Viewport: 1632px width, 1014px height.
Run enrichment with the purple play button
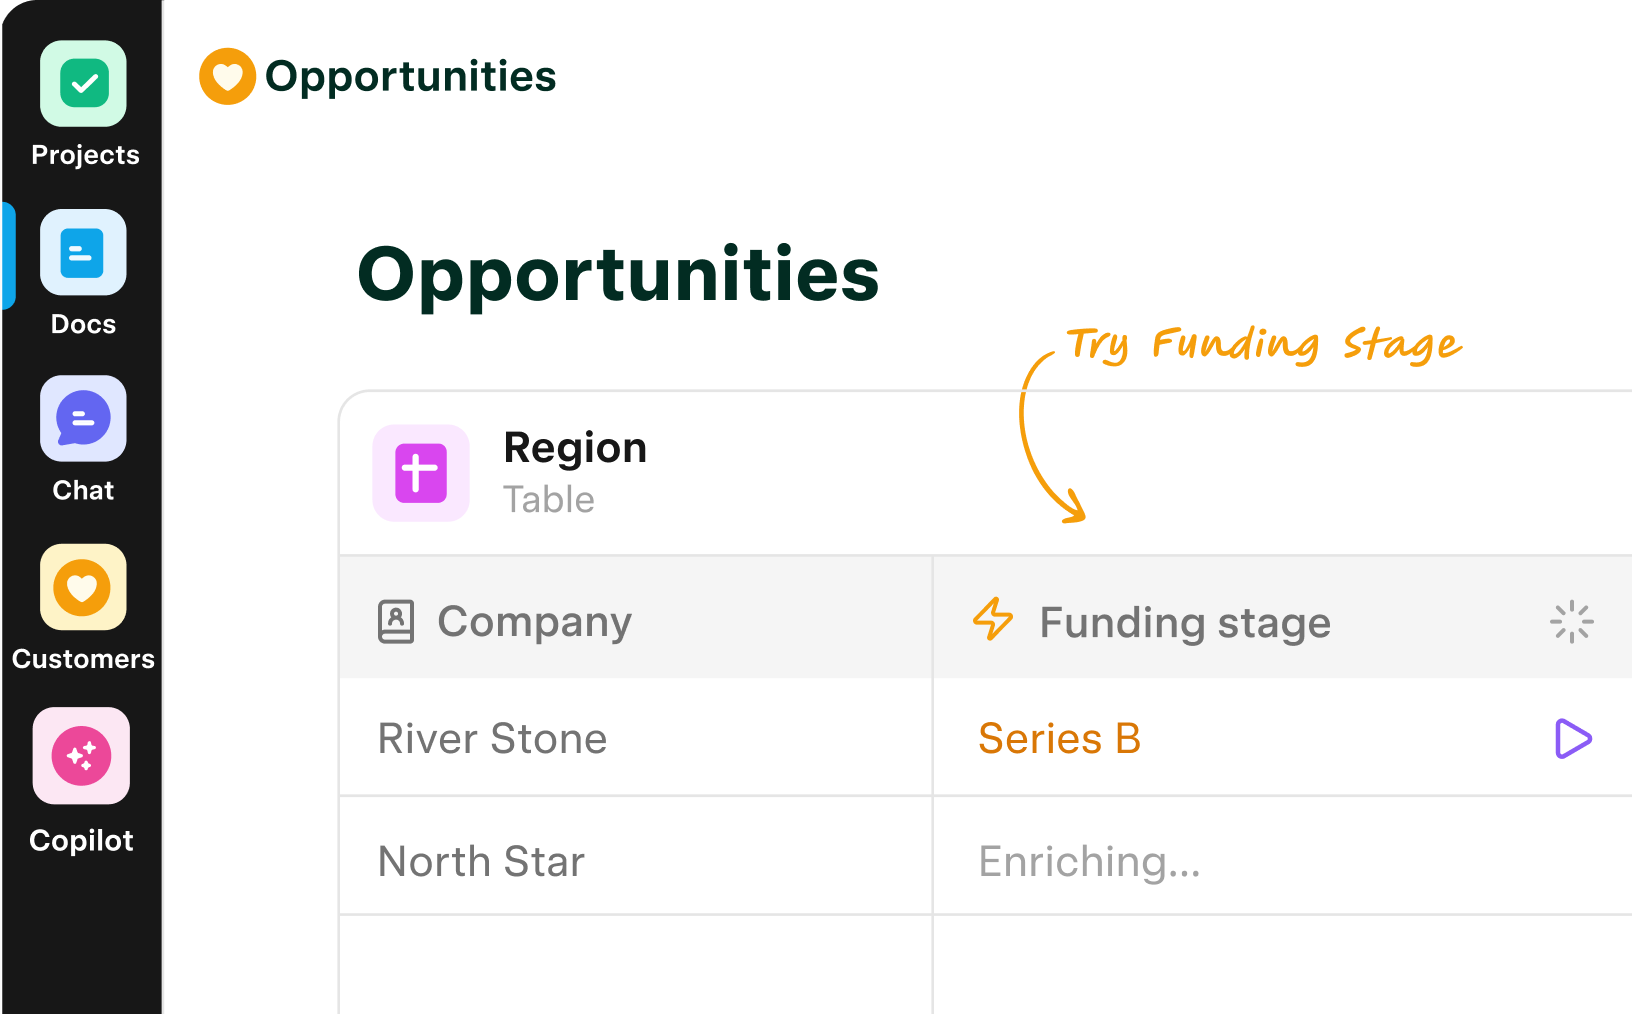pos(1573,739)
